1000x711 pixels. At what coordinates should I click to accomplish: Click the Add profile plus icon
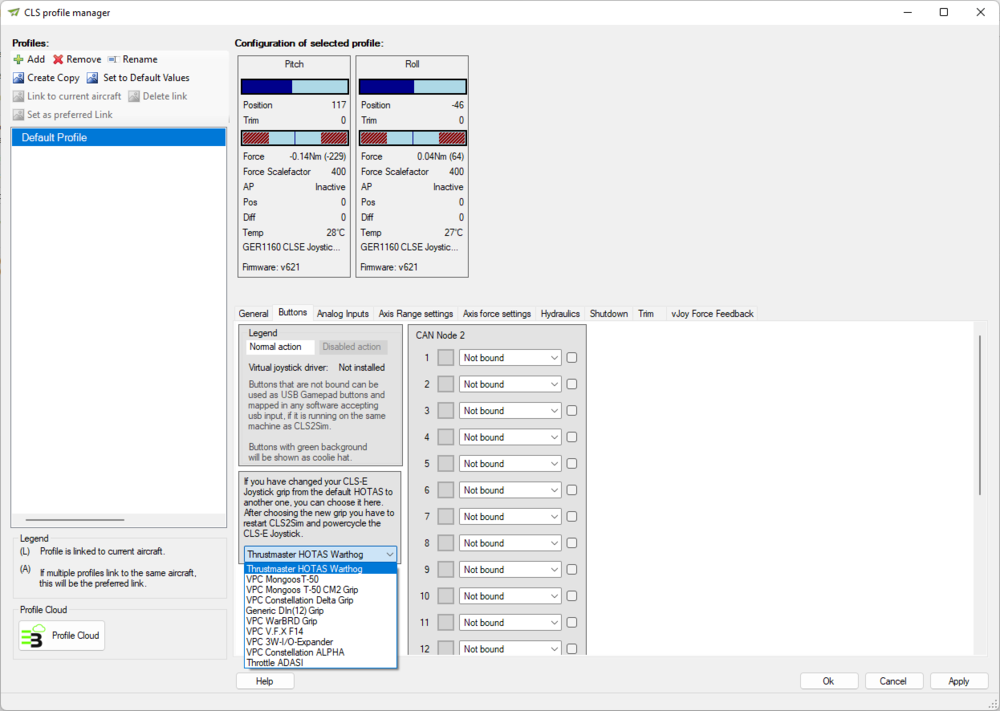click(x=18, y=59)
